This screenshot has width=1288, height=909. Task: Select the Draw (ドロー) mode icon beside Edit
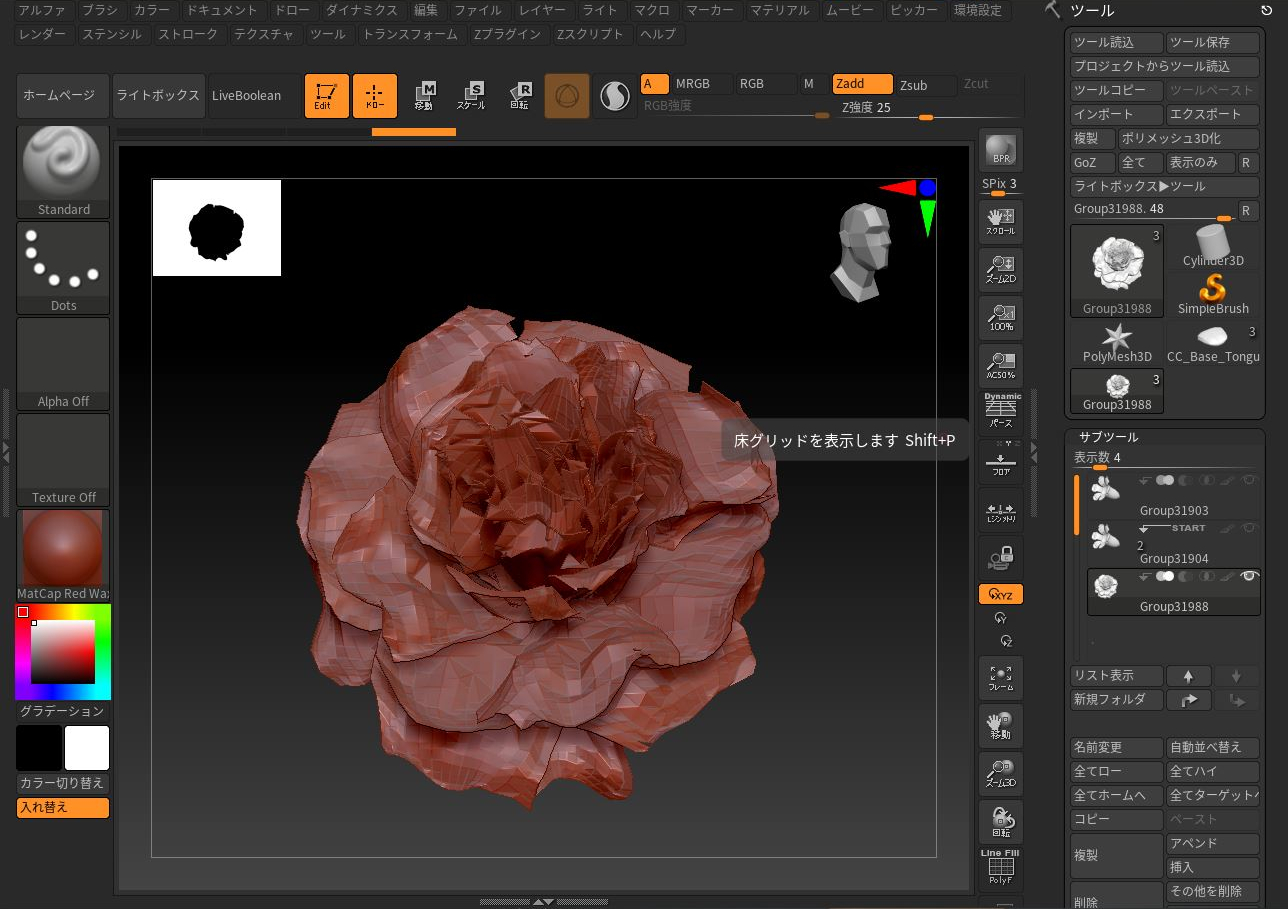[x=375, y=96]
